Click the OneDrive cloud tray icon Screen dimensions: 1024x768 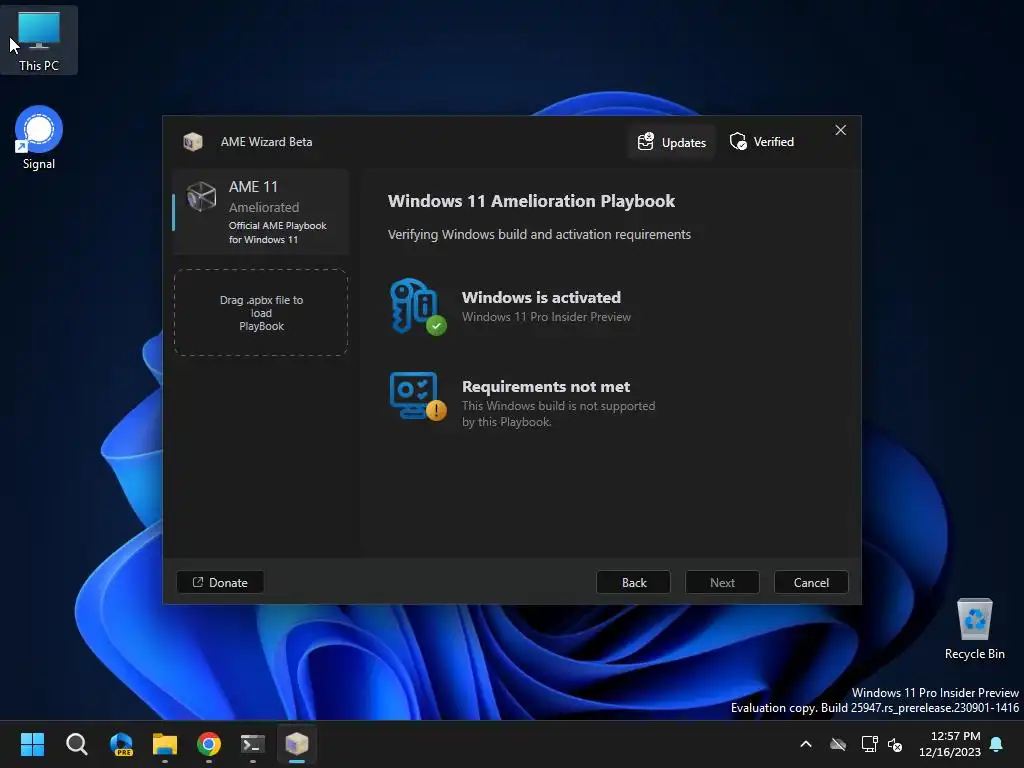click(x=838, y=744)
